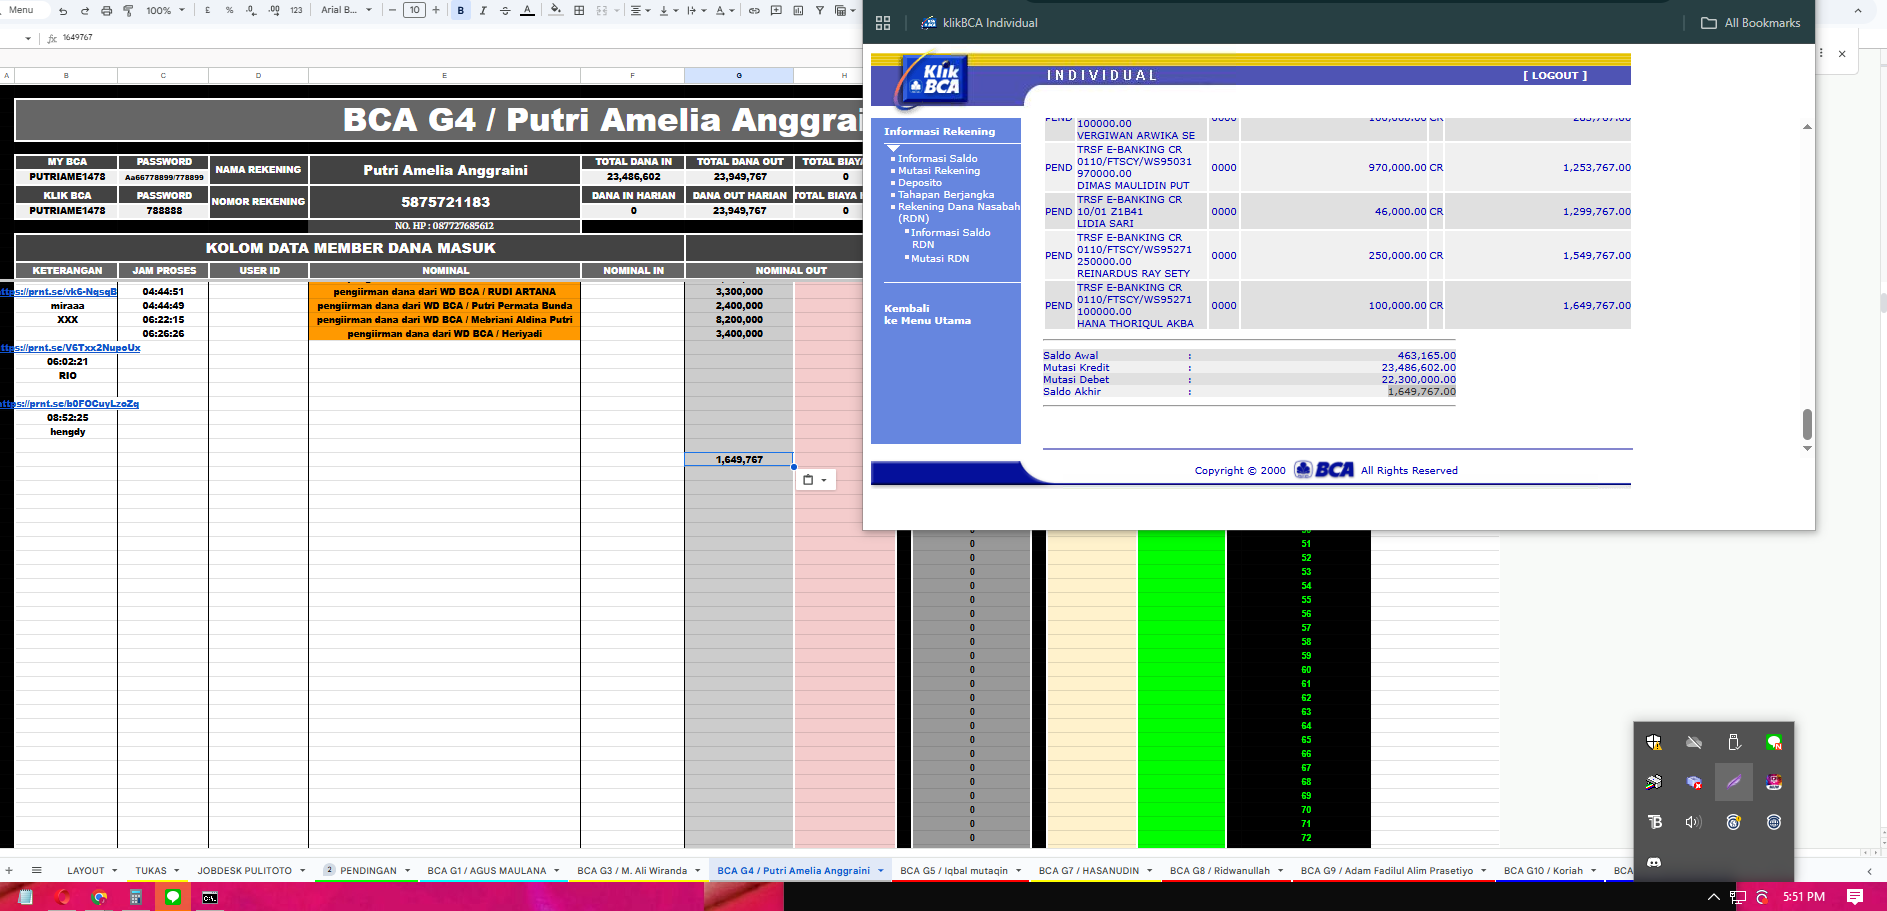Screen dimensions: 1887x911
Task: Open the name box dropdown arrow
Action: [x=27, y=38]
